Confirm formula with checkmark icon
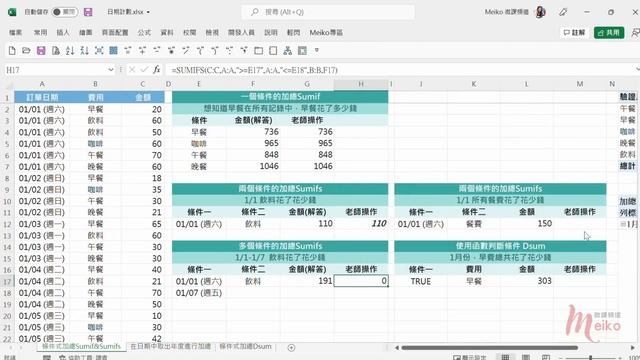 [144, 70]
